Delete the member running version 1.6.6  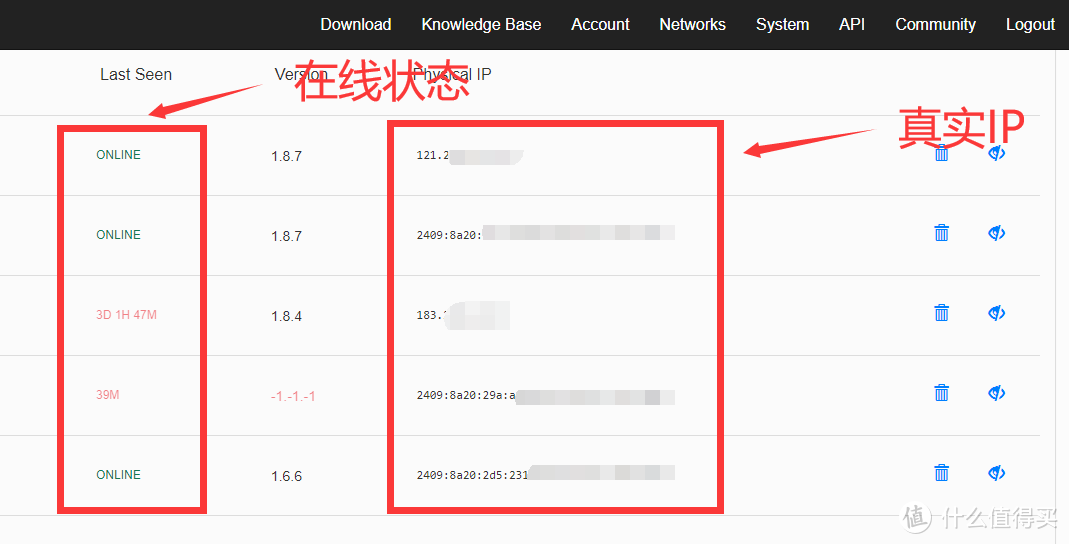pyautogui.click(x=942, y=472)
